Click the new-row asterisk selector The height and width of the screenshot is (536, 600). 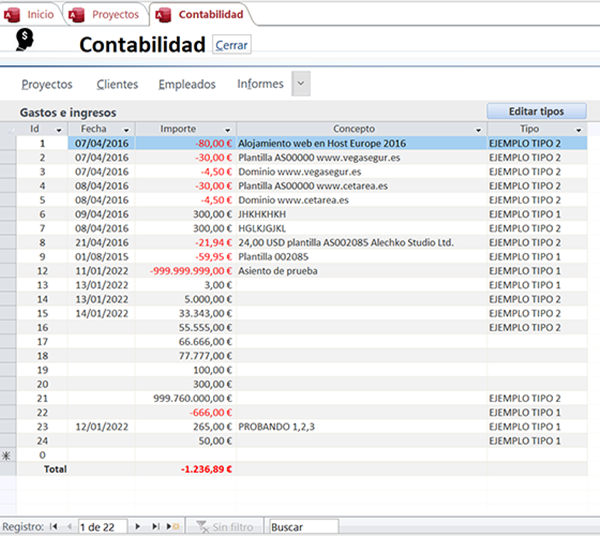(x=8, y=455)
